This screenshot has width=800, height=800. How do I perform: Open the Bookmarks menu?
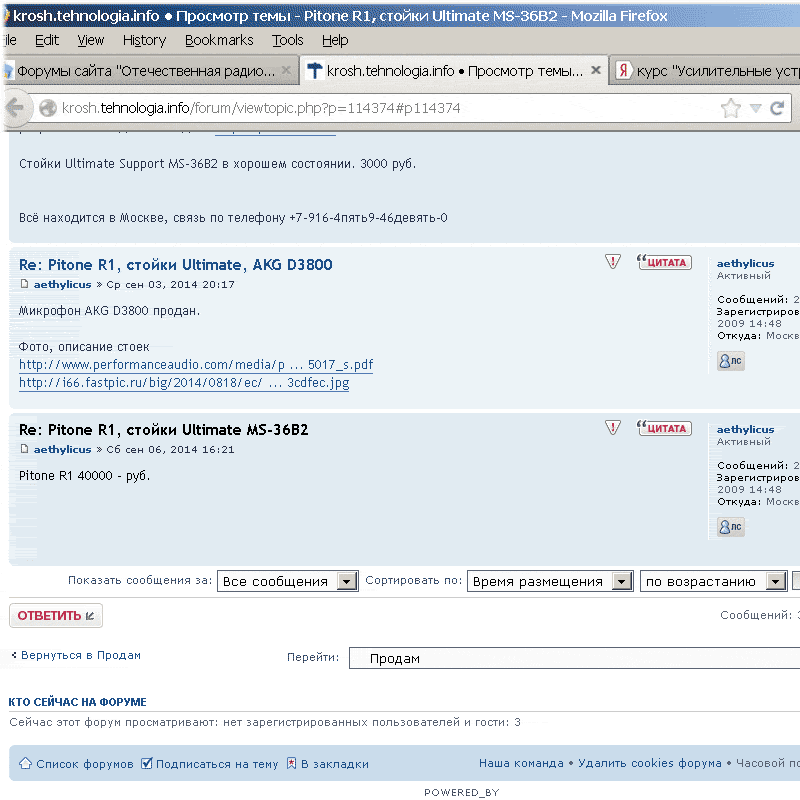(x=219, y=40)
